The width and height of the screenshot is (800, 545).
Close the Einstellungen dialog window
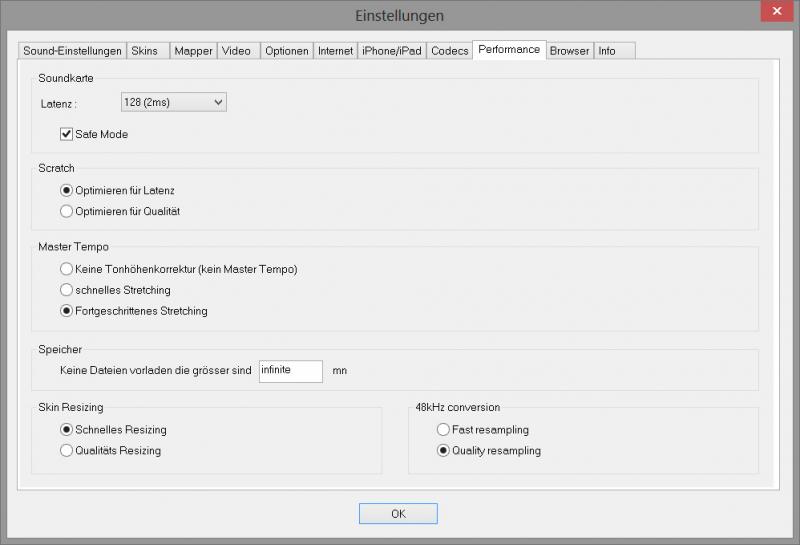[x=773, y=13]
